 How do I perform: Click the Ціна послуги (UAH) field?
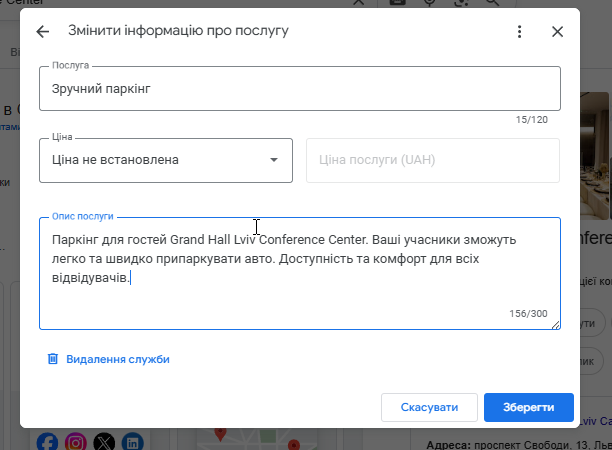click(433, 160)
